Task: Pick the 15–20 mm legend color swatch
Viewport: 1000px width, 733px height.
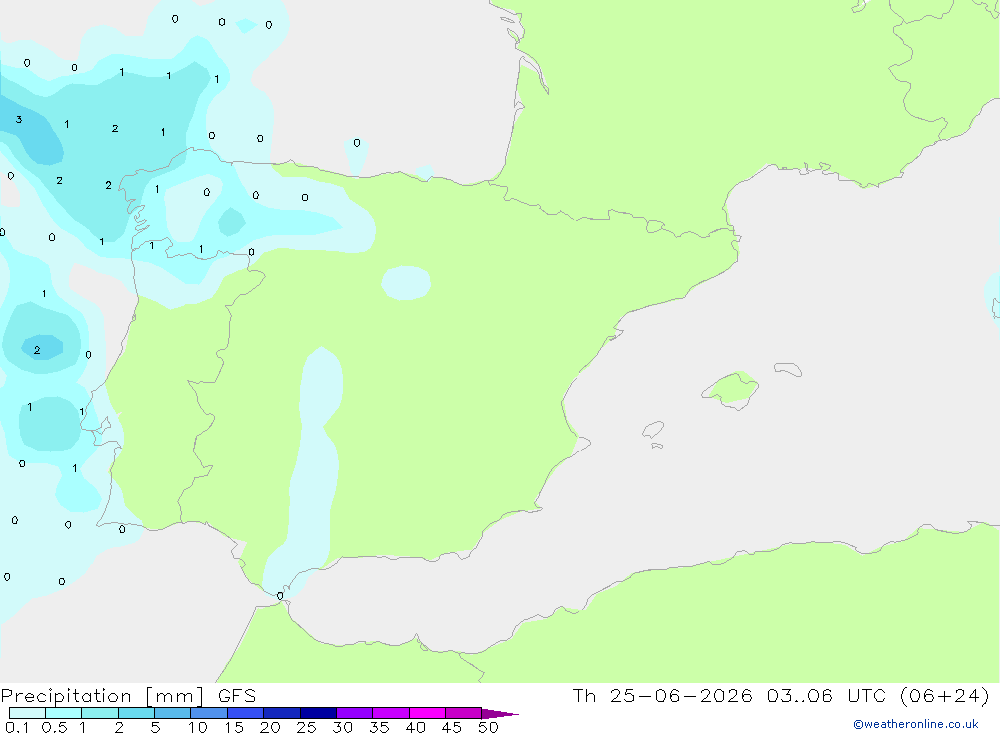Action: (x=246, y=713)
